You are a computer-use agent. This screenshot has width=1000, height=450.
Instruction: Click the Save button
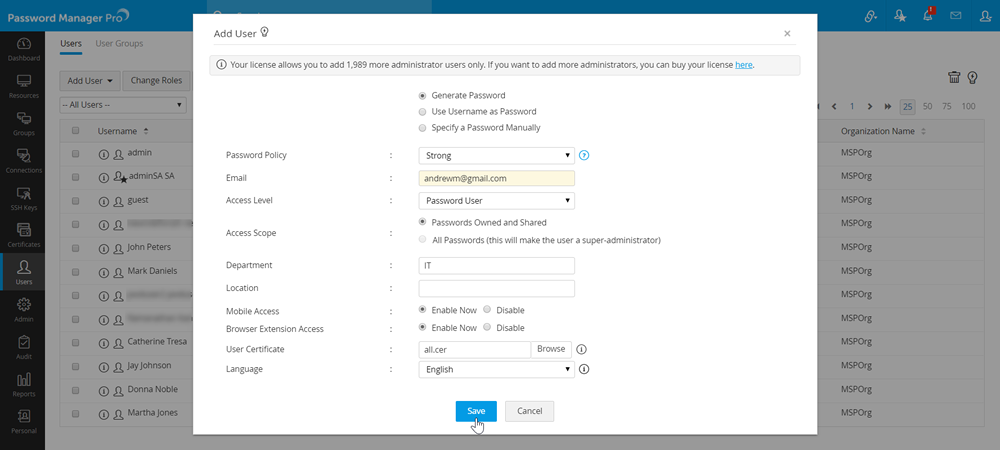point(476,411)
